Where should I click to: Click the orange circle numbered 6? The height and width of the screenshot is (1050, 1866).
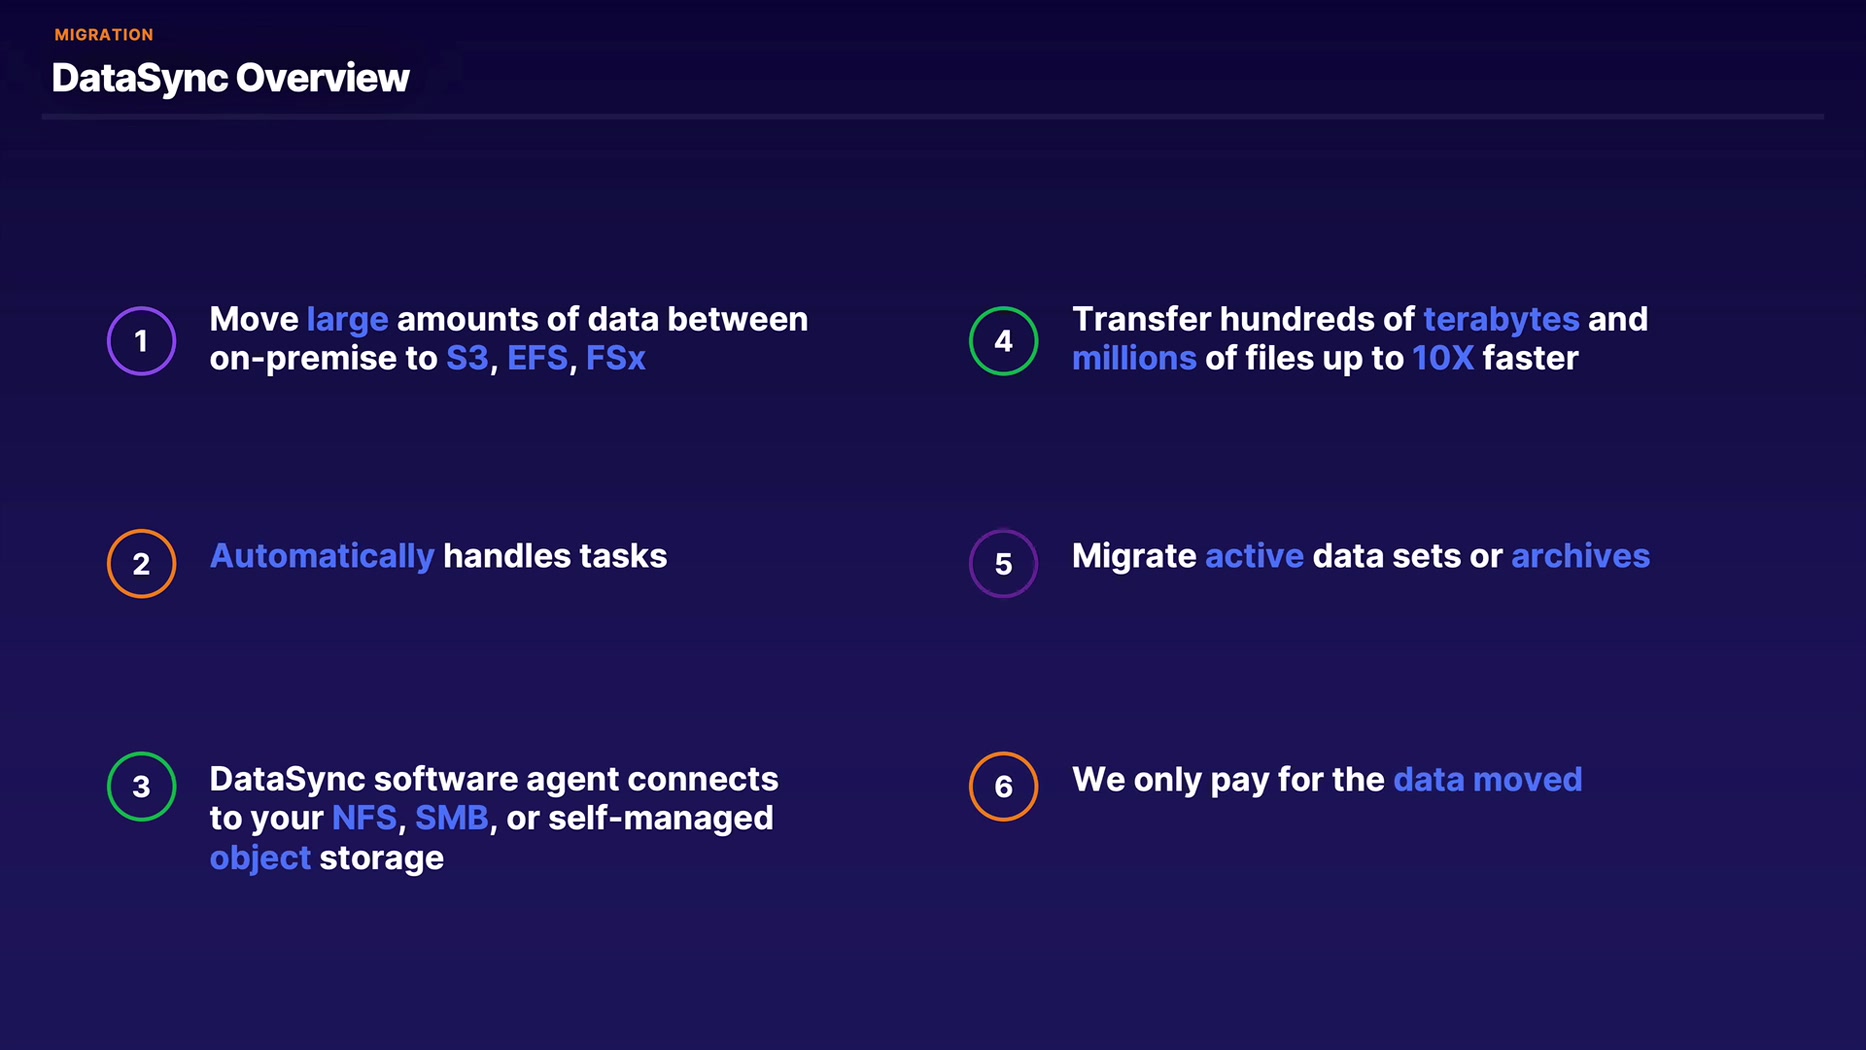[x=1003, y=786]
